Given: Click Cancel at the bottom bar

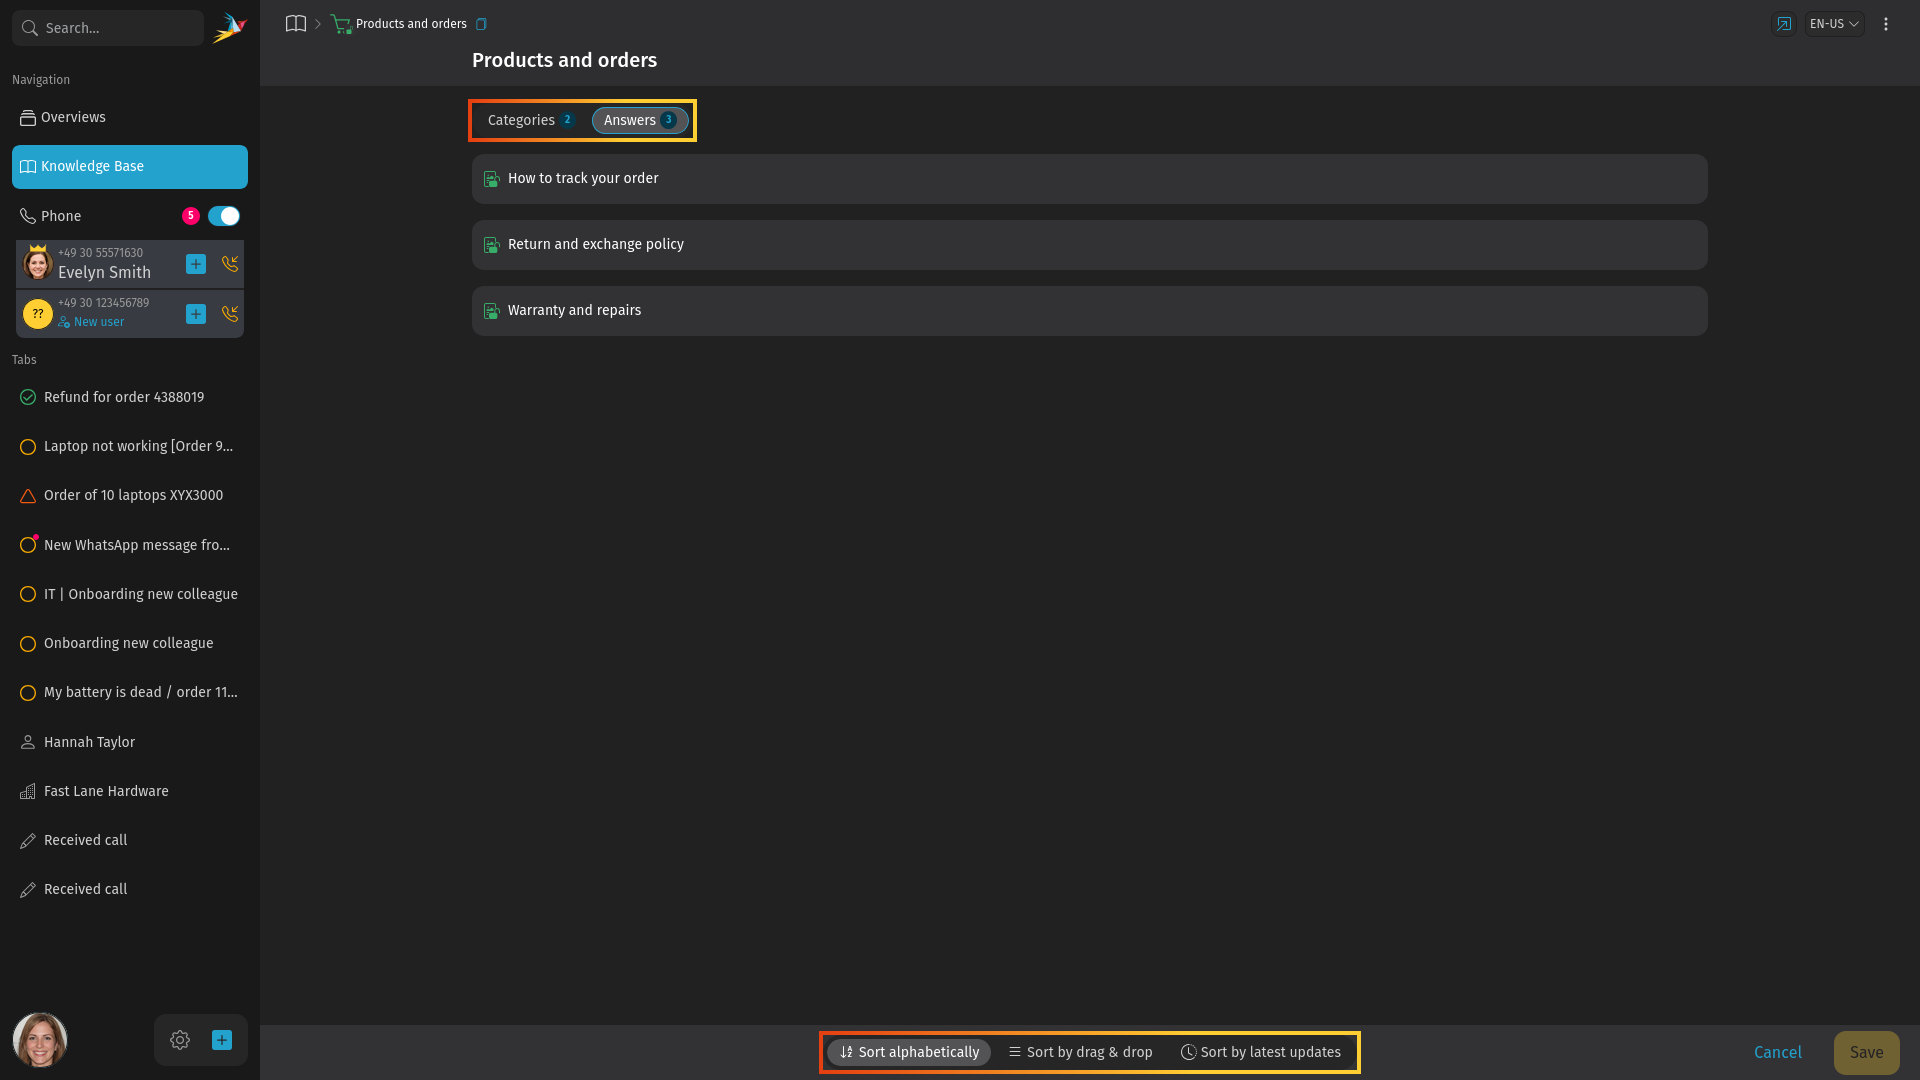Looking at the screenshot, I should pyautogui.click(x=1778, y=1052).
